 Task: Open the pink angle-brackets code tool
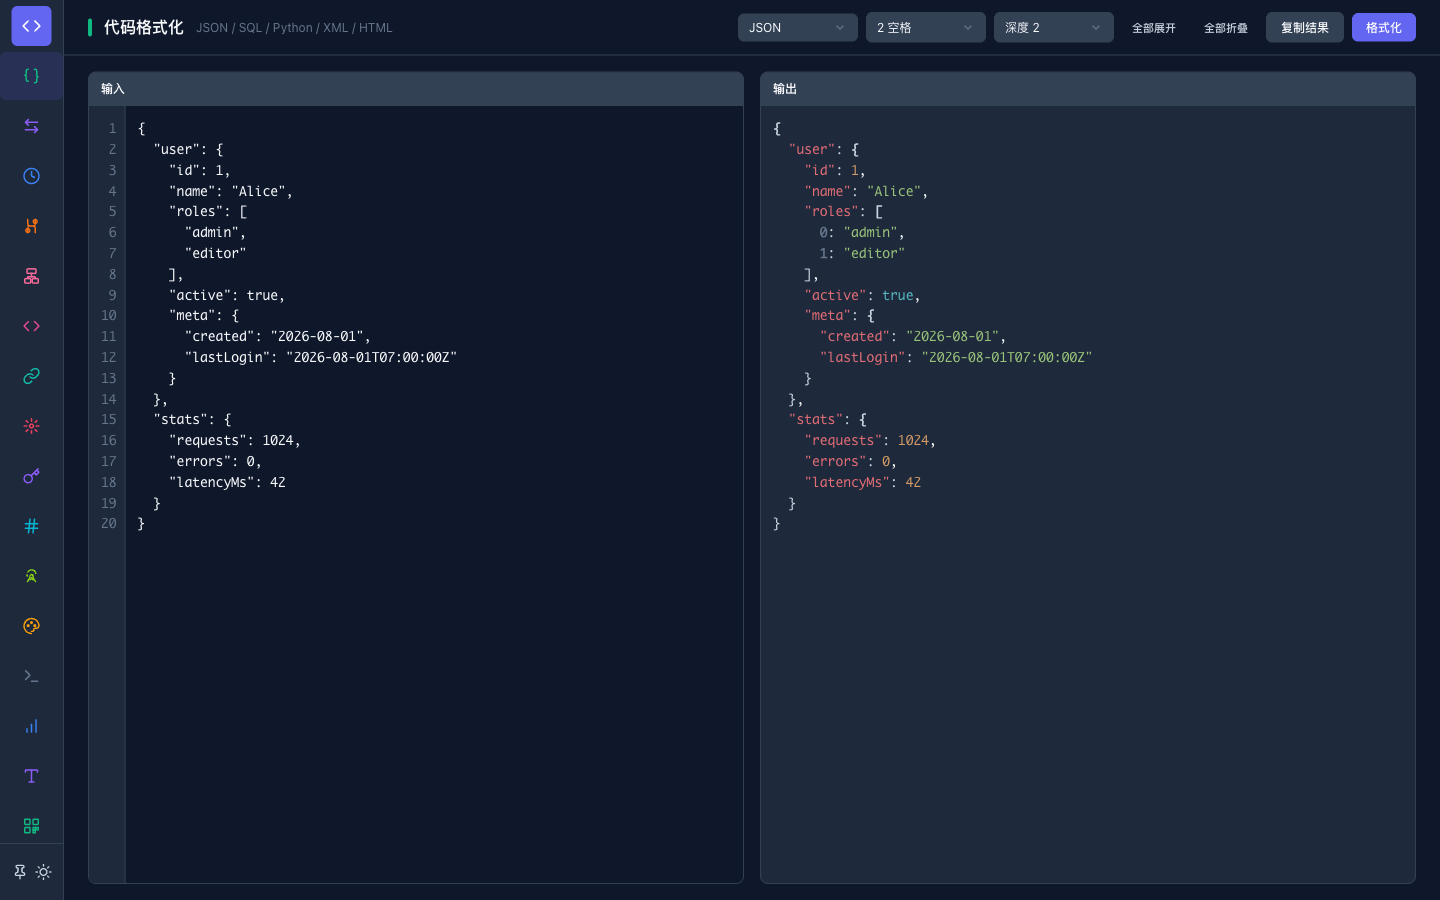31,326
